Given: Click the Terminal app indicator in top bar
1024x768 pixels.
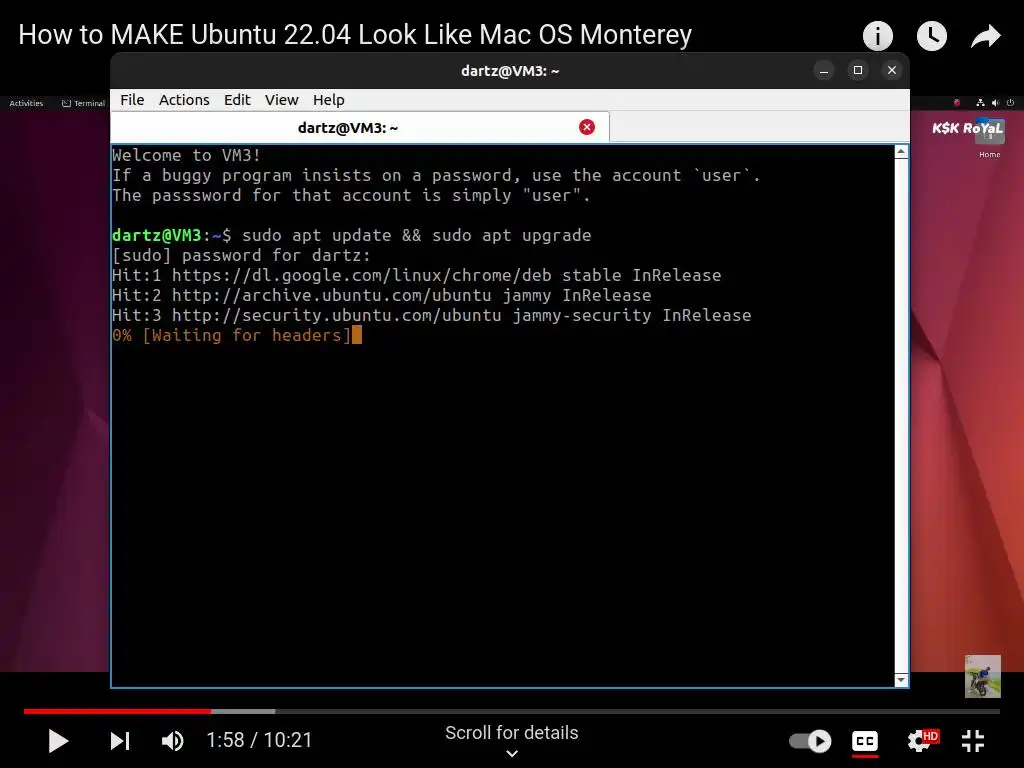Looking at the screenshot, I should pyautogui.click(x=83, y=103).
